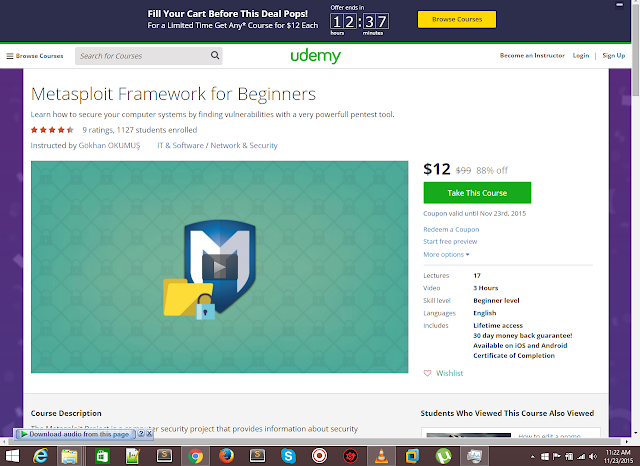Click the Sign Up link
The width and height of the screenshot is (640, 466).
[613, 55]
